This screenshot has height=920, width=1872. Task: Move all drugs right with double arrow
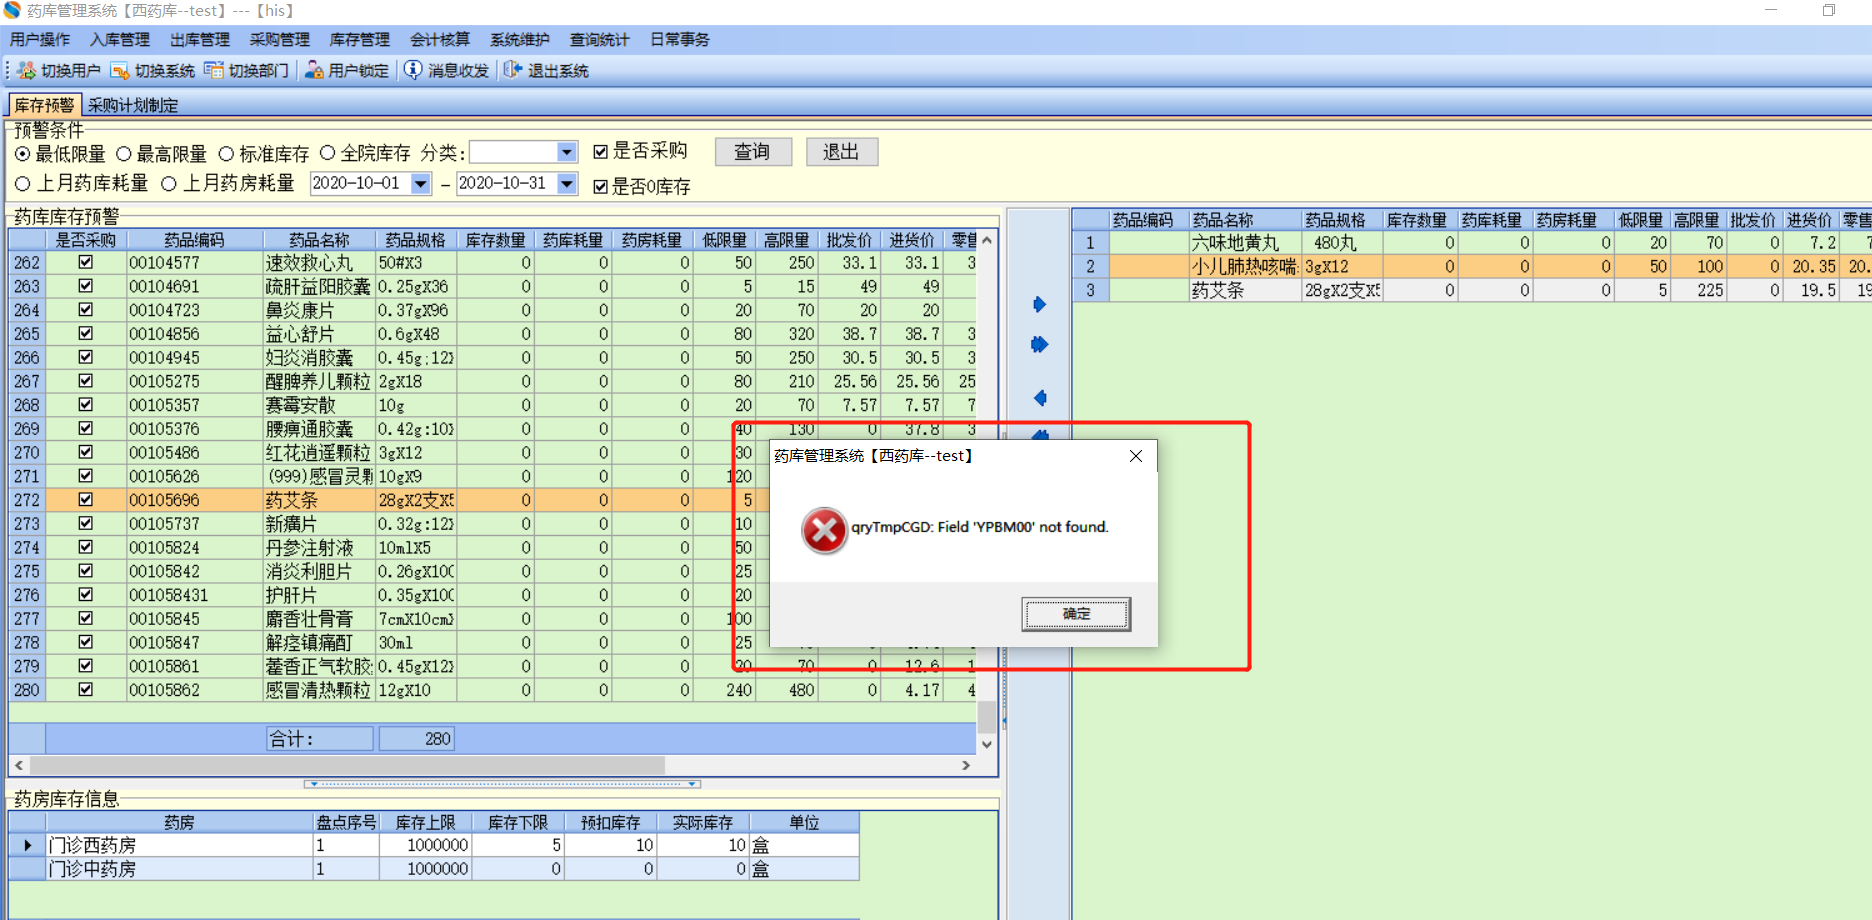pyautogui.click(x=1039, y=344)
